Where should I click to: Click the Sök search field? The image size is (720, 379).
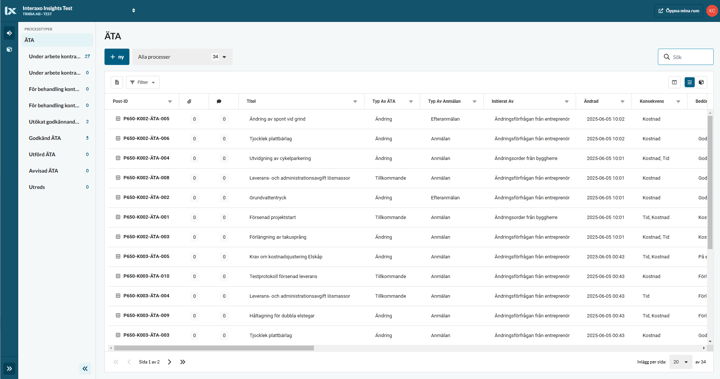point(686,57)
